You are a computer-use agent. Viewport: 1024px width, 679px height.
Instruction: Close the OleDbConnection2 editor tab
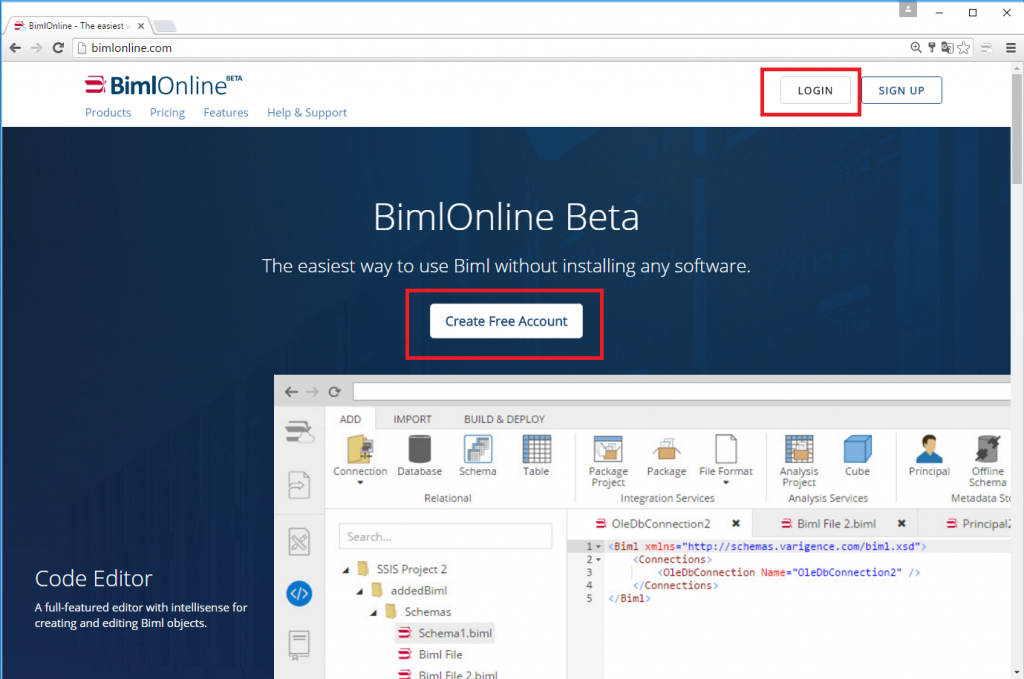click(x=736, y=524)
